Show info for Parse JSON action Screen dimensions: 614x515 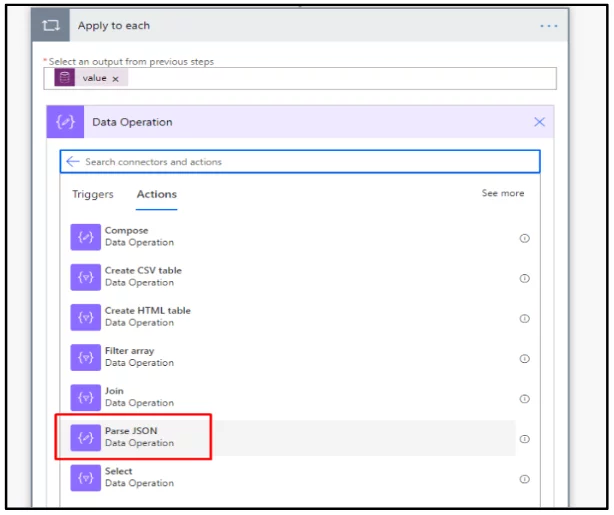524,439
